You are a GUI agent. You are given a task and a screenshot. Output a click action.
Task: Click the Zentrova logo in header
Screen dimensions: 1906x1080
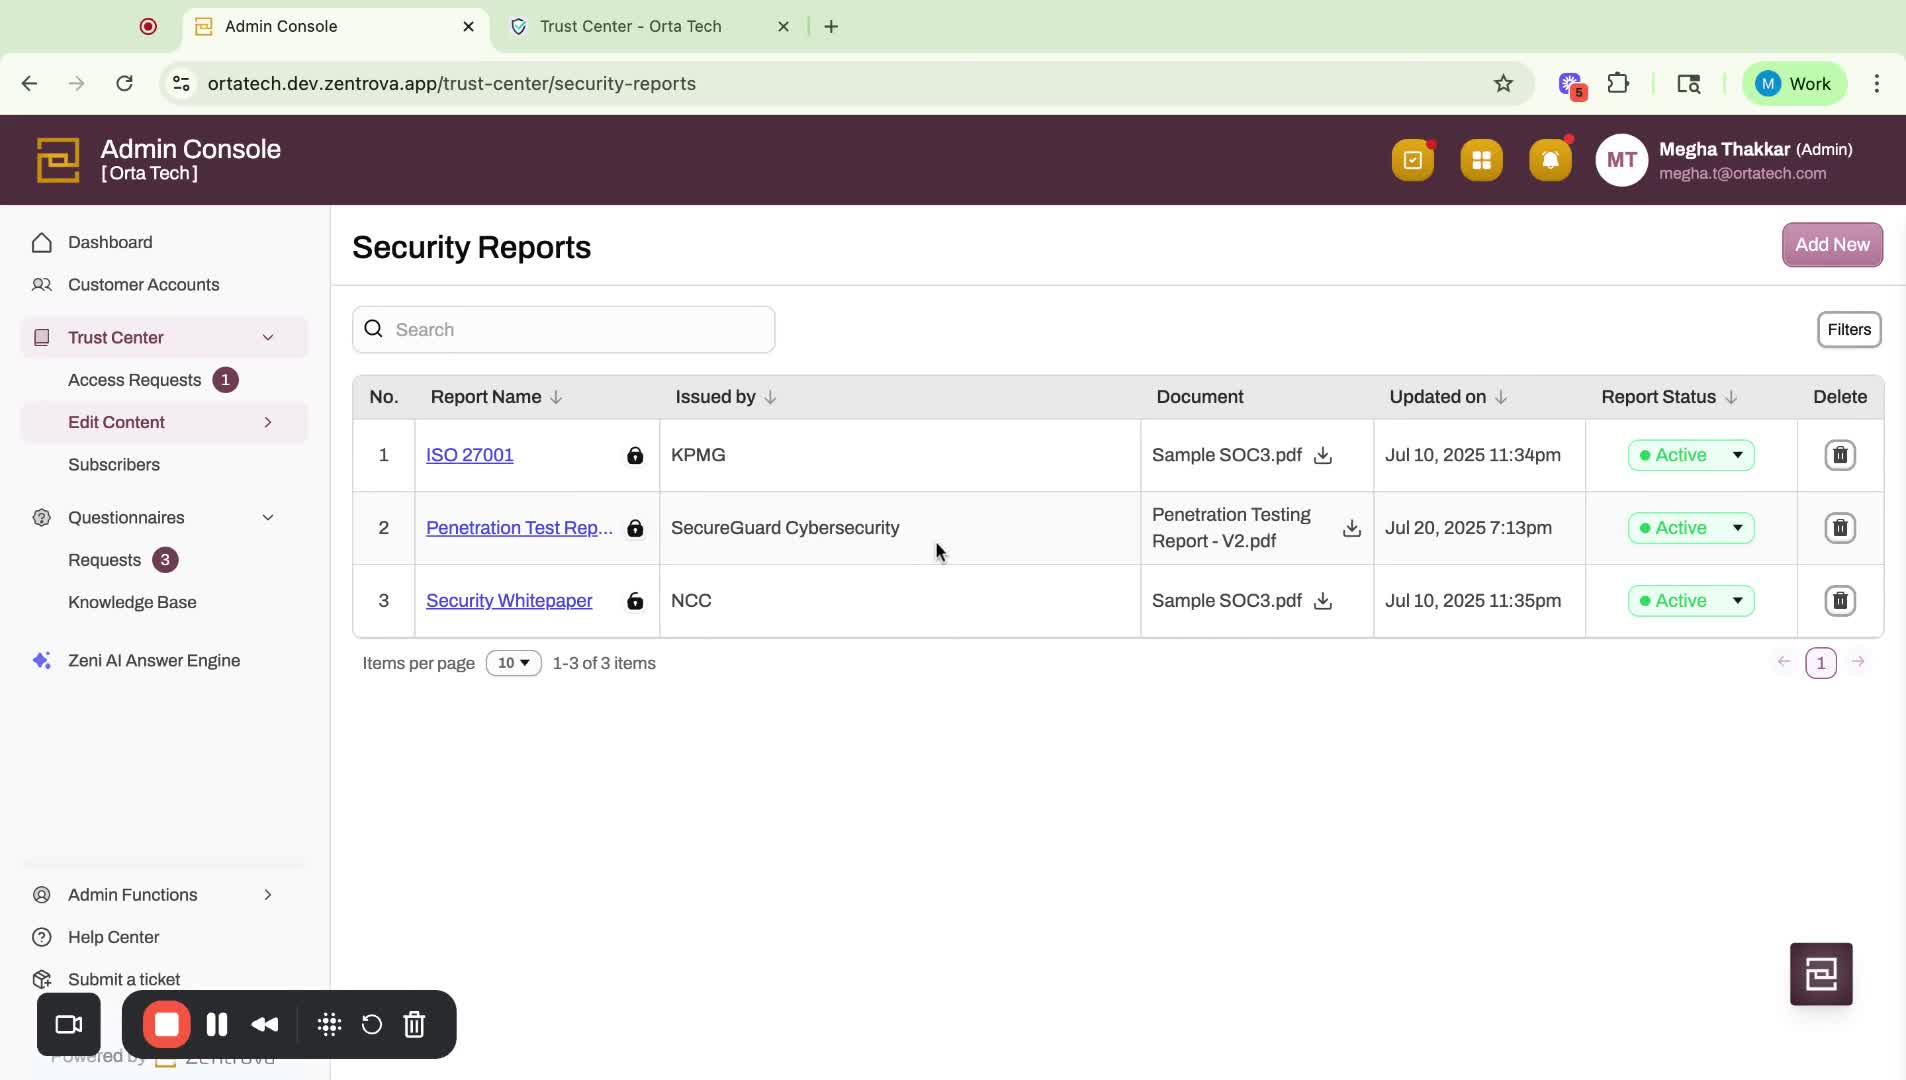[58, 160]
